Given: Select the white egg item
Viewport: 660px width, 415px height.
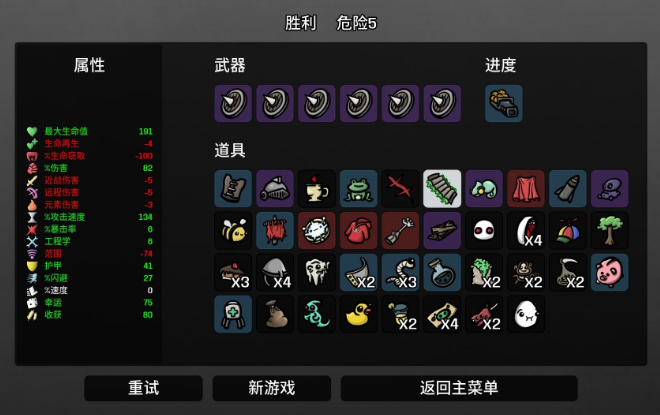Looking at the screenshot, I should coord(526,314).
